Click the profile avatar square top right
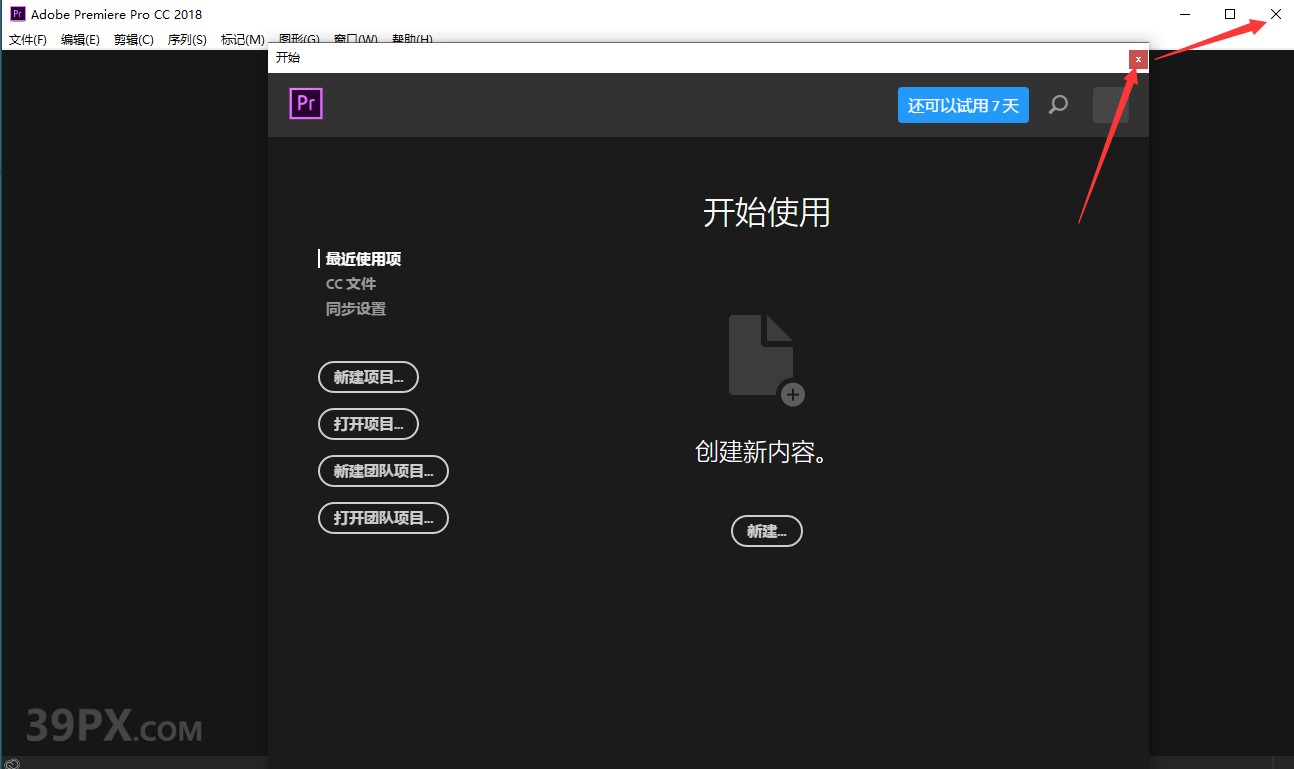1294x769 pixels. [x=1112, y=104]
